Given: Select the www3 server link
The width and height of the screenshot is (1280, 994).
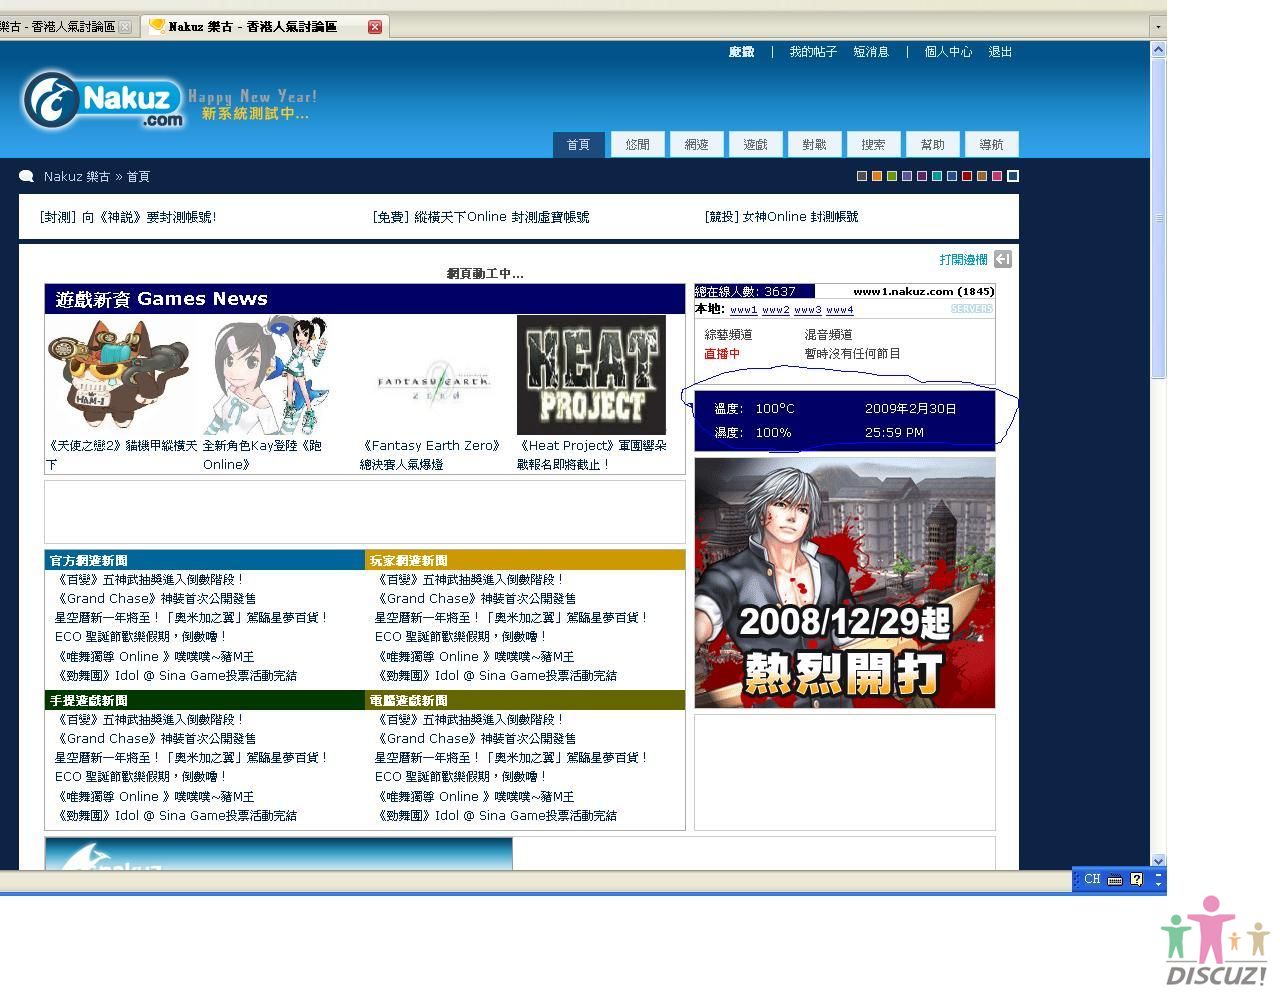Looking at the screenshot, I should (x=807, y=310).
